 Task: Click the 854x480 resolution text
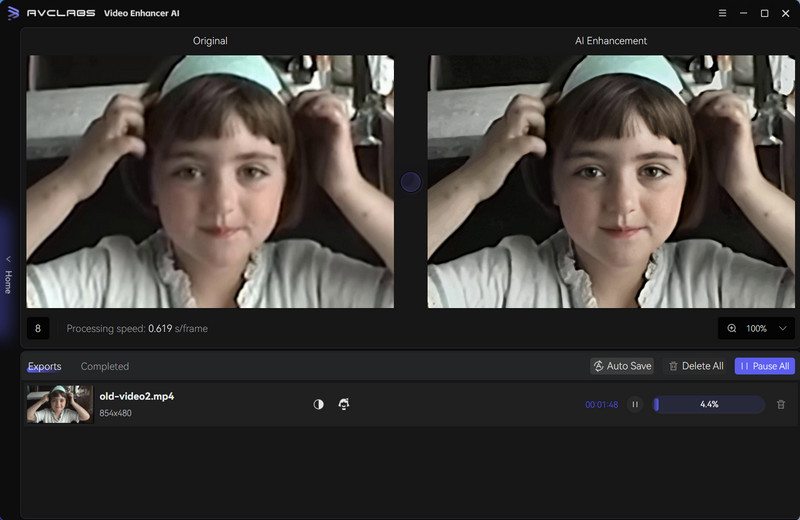[115, 413]
